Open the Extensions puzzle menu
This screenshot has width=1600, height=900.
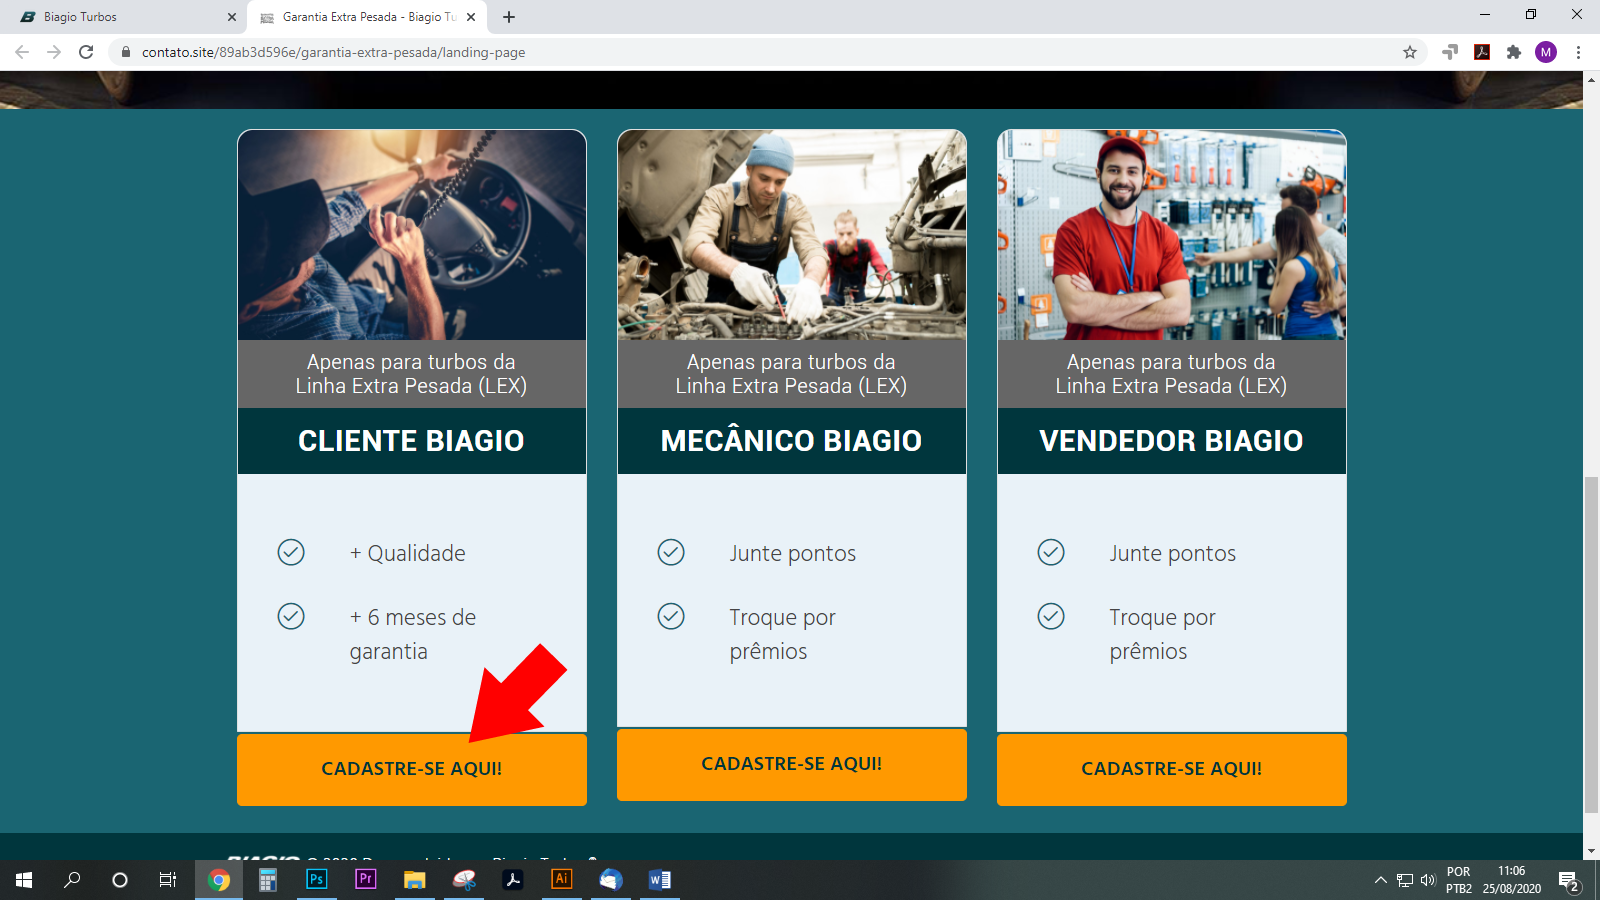pyautogui.click(x=1514, y=52)
